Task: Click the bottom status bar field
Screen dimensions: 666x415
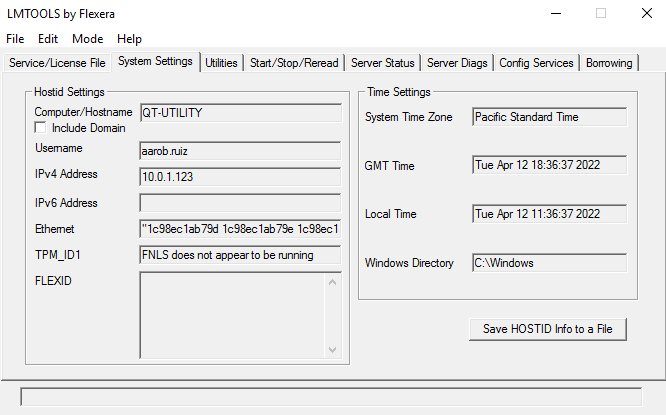Action: tap(331, 397)
